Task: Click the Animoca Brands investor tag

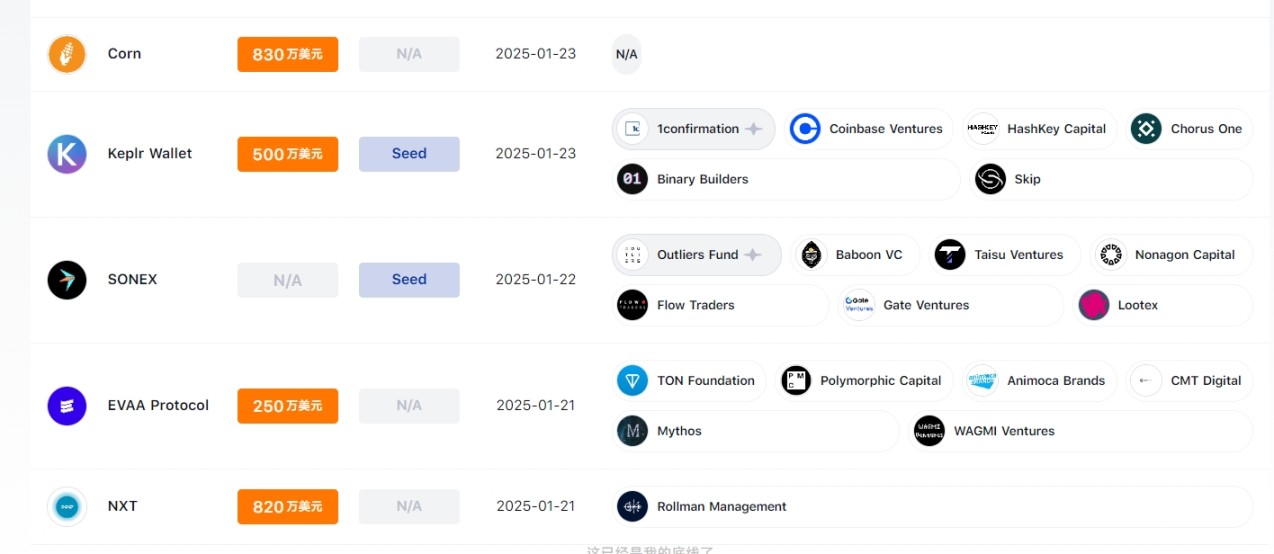Action: coord(1040,381)
